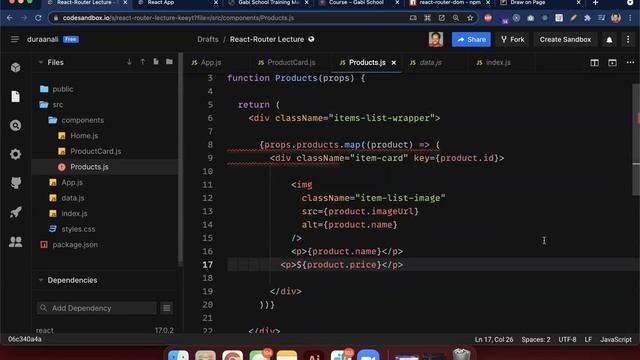Click the sandbox privacy globe icon
Viewport: 640px width, 360px height.
(x=311, y=39)
